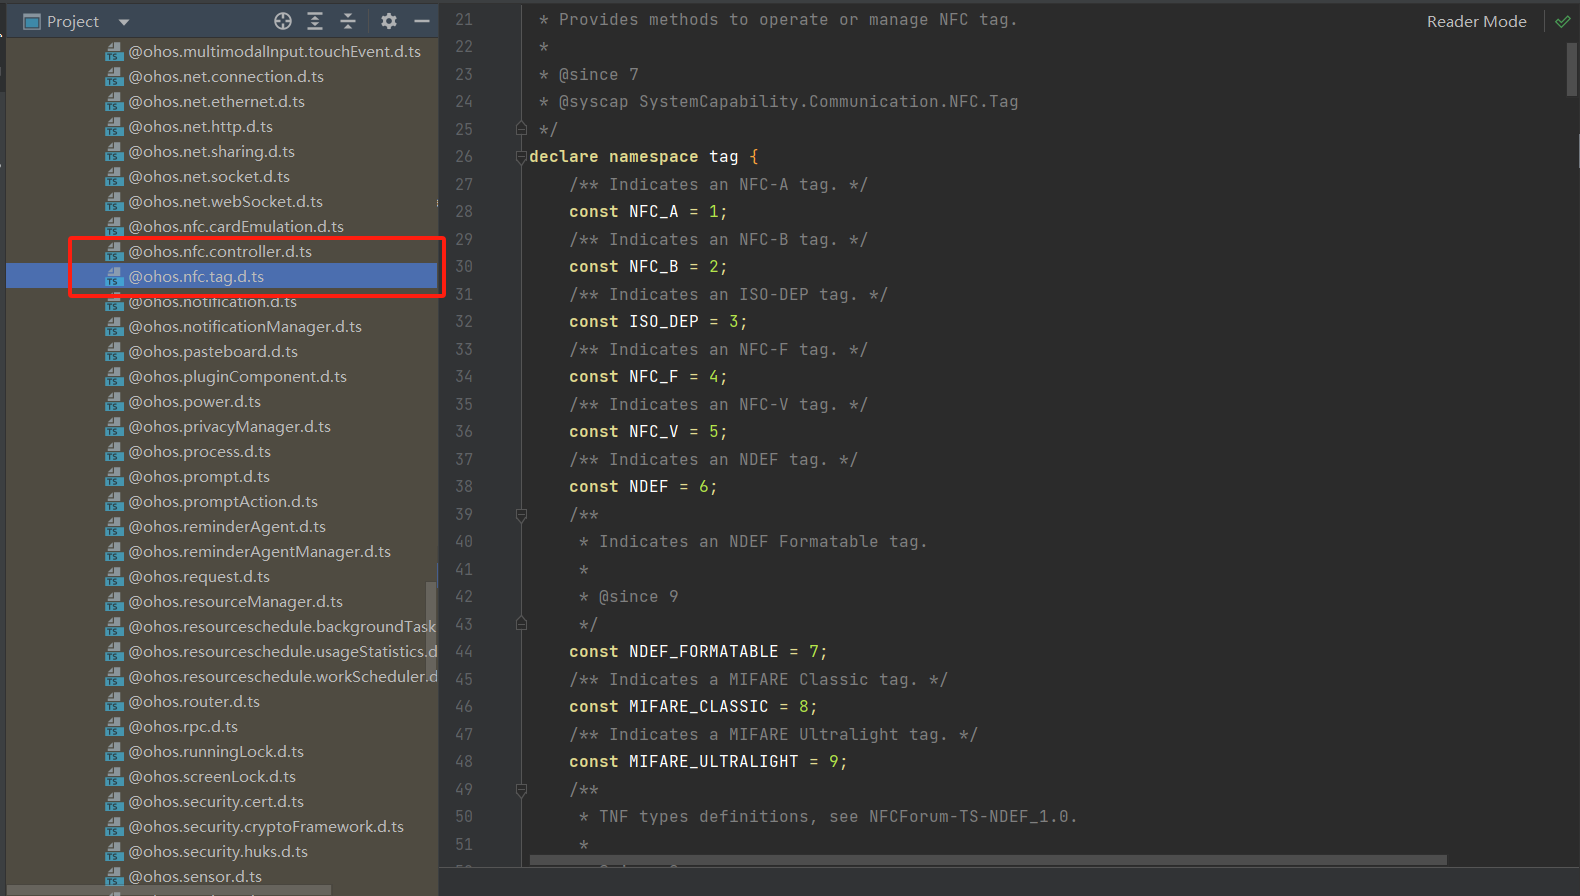1580x896 pixels.
Task: Hide the Project panel with minus icon
Action: coord(422,21)
